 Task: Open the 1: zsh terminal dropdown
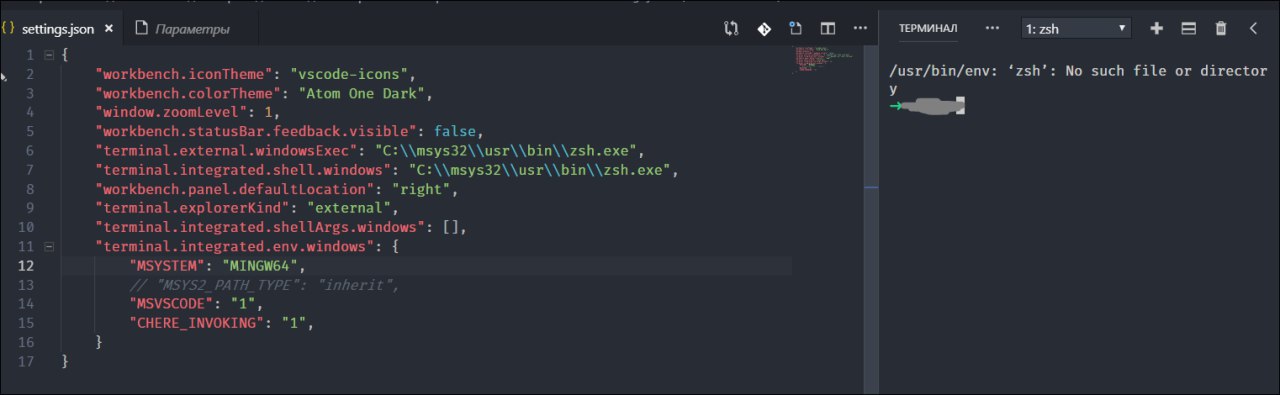click(1076, 29)
